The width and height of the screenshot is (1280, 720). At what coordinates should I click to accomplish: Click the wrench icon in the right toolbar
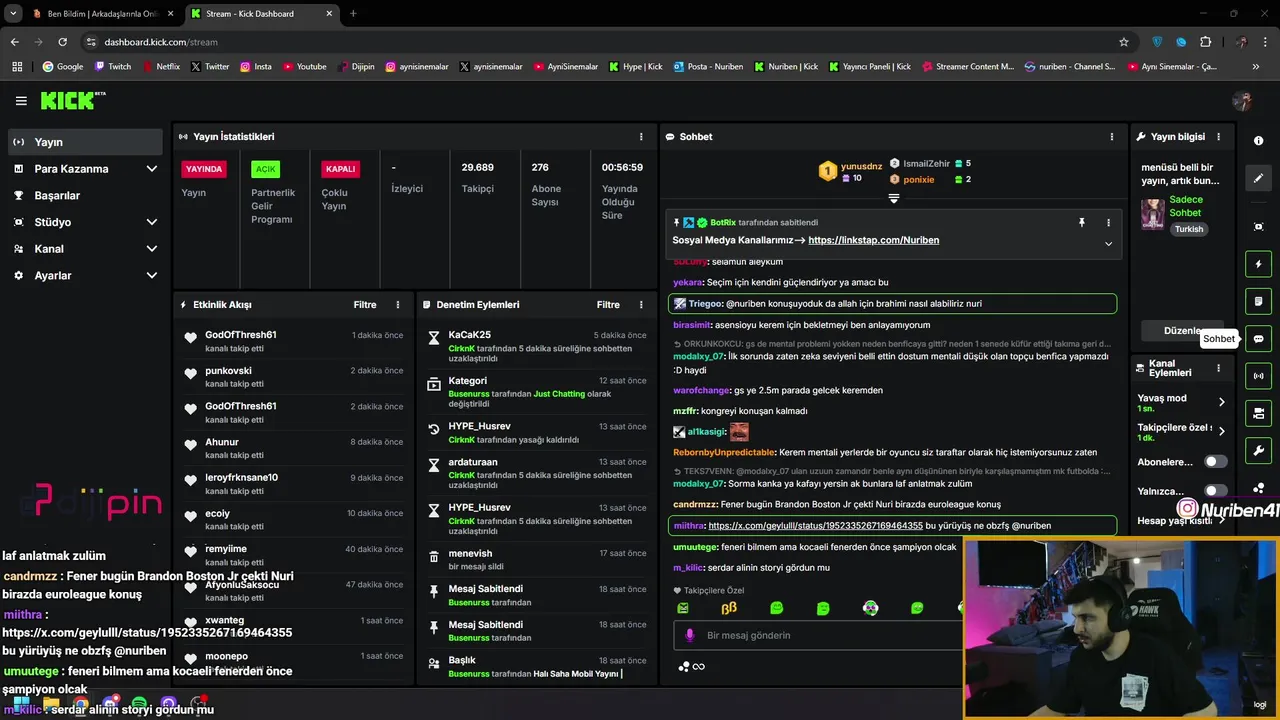[1259, 450]
